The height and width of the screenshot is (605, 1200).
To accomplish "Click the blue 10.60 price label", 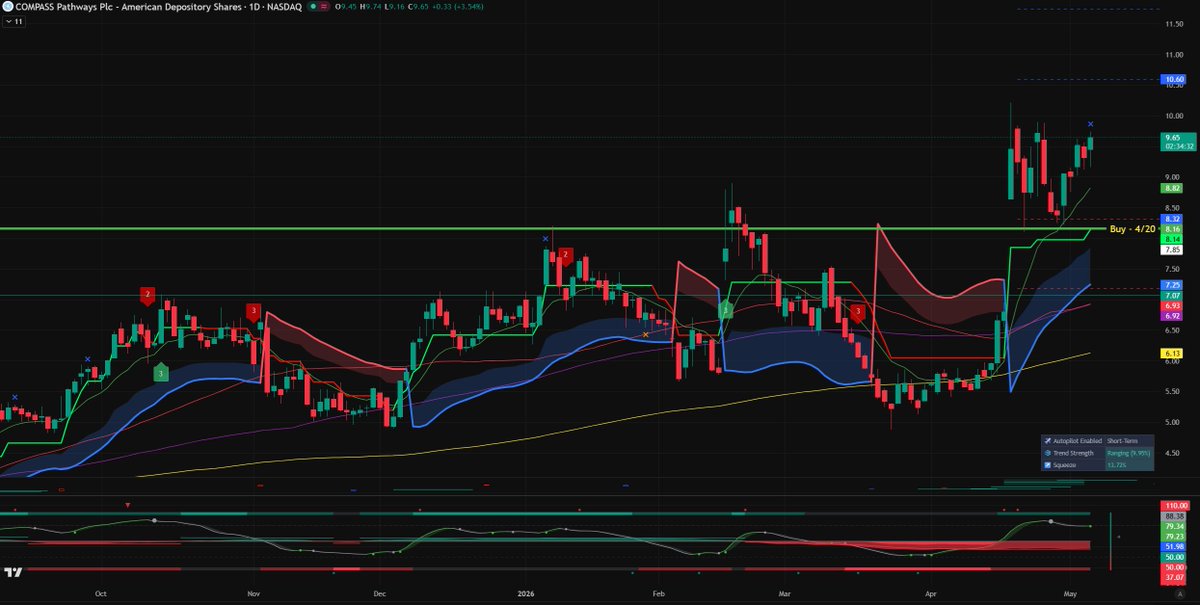I will tap(1173, 79).
